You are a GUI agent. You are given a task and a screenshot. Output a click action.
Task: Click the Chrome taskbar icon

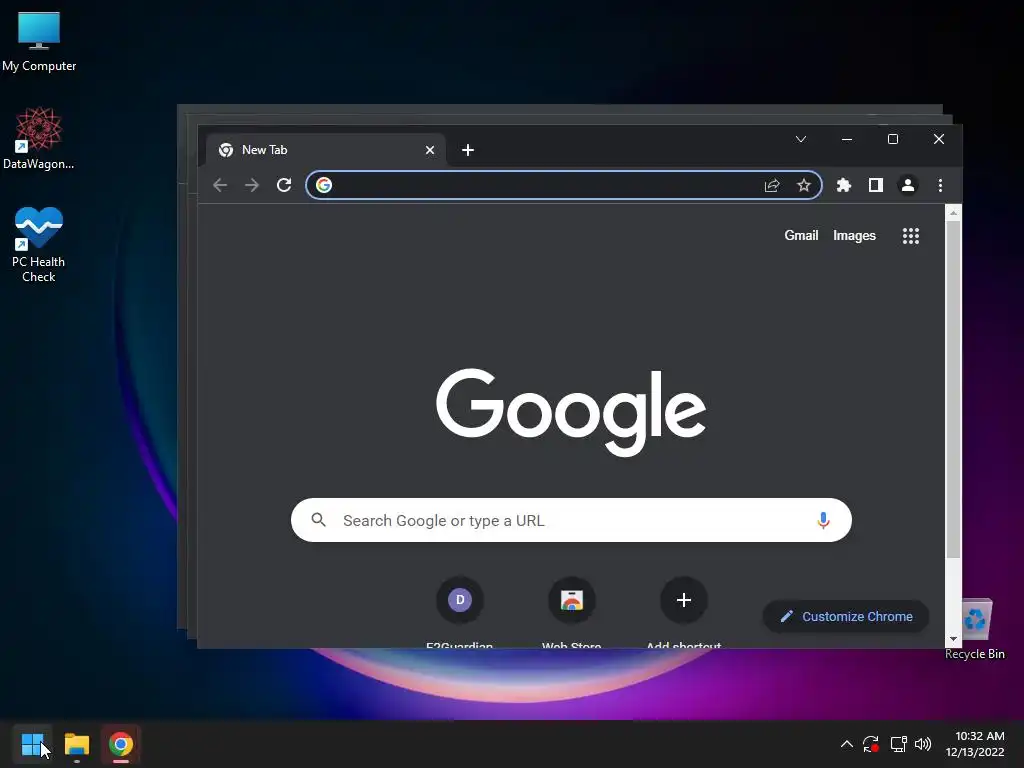(121, 744)
